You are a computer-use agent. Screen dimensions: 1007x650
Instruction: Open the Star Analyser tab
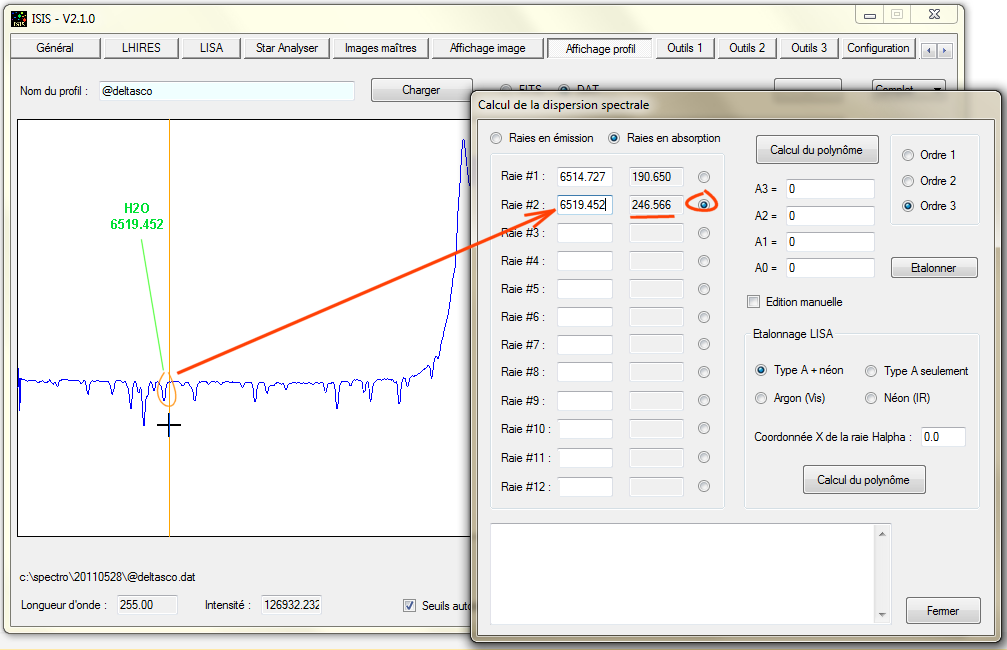[x=286, y=48]
